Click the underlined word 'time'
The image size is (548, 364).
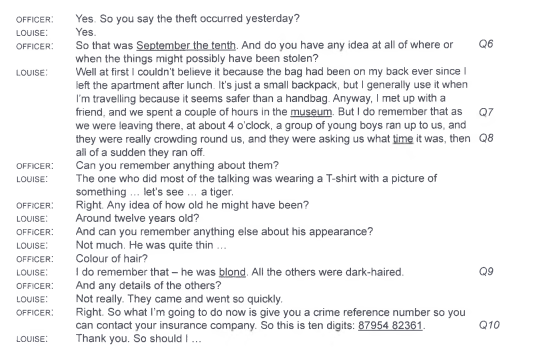pyautogui.click(x=403, y=139)
